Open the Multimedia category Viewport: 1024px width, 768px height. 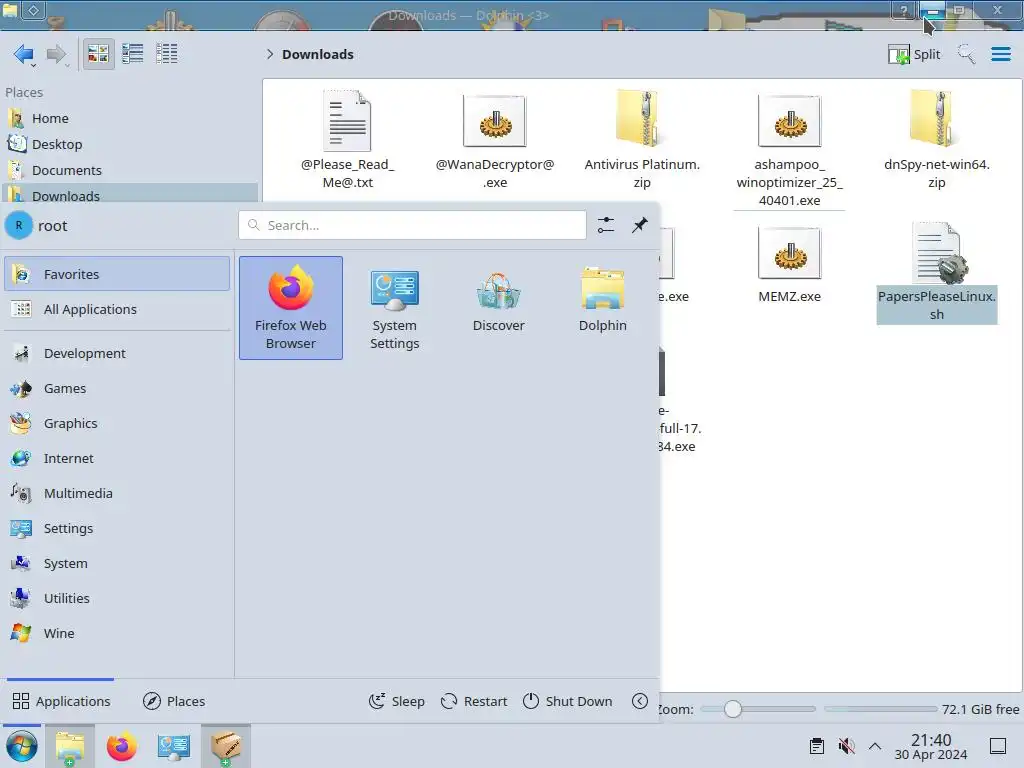[x=117, y=494]
